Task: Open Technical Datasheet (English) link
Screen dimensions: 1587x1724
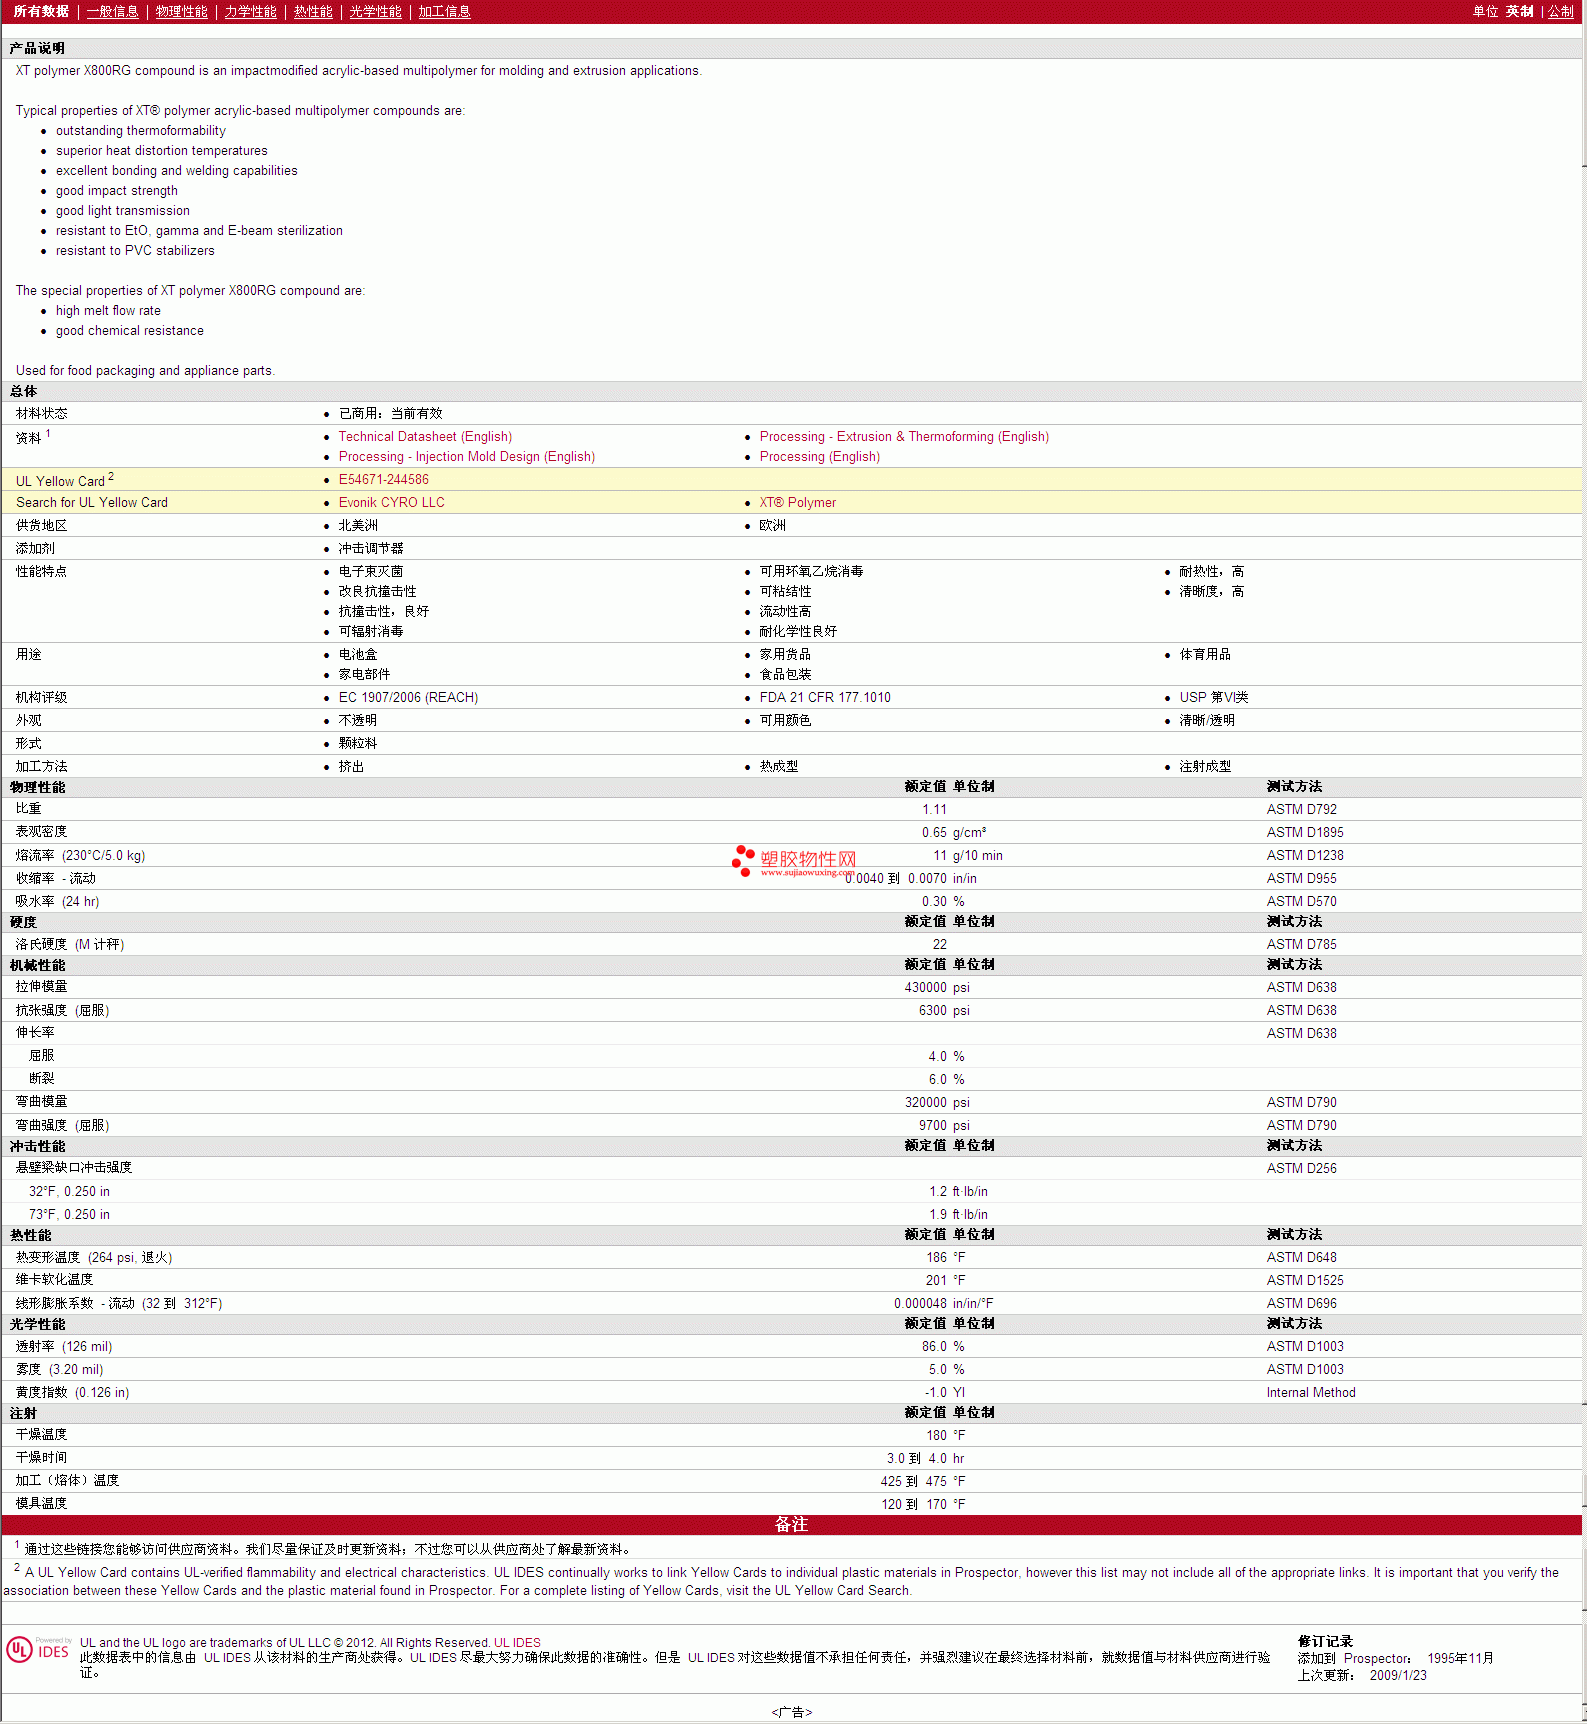Action: tap(425, 437)
